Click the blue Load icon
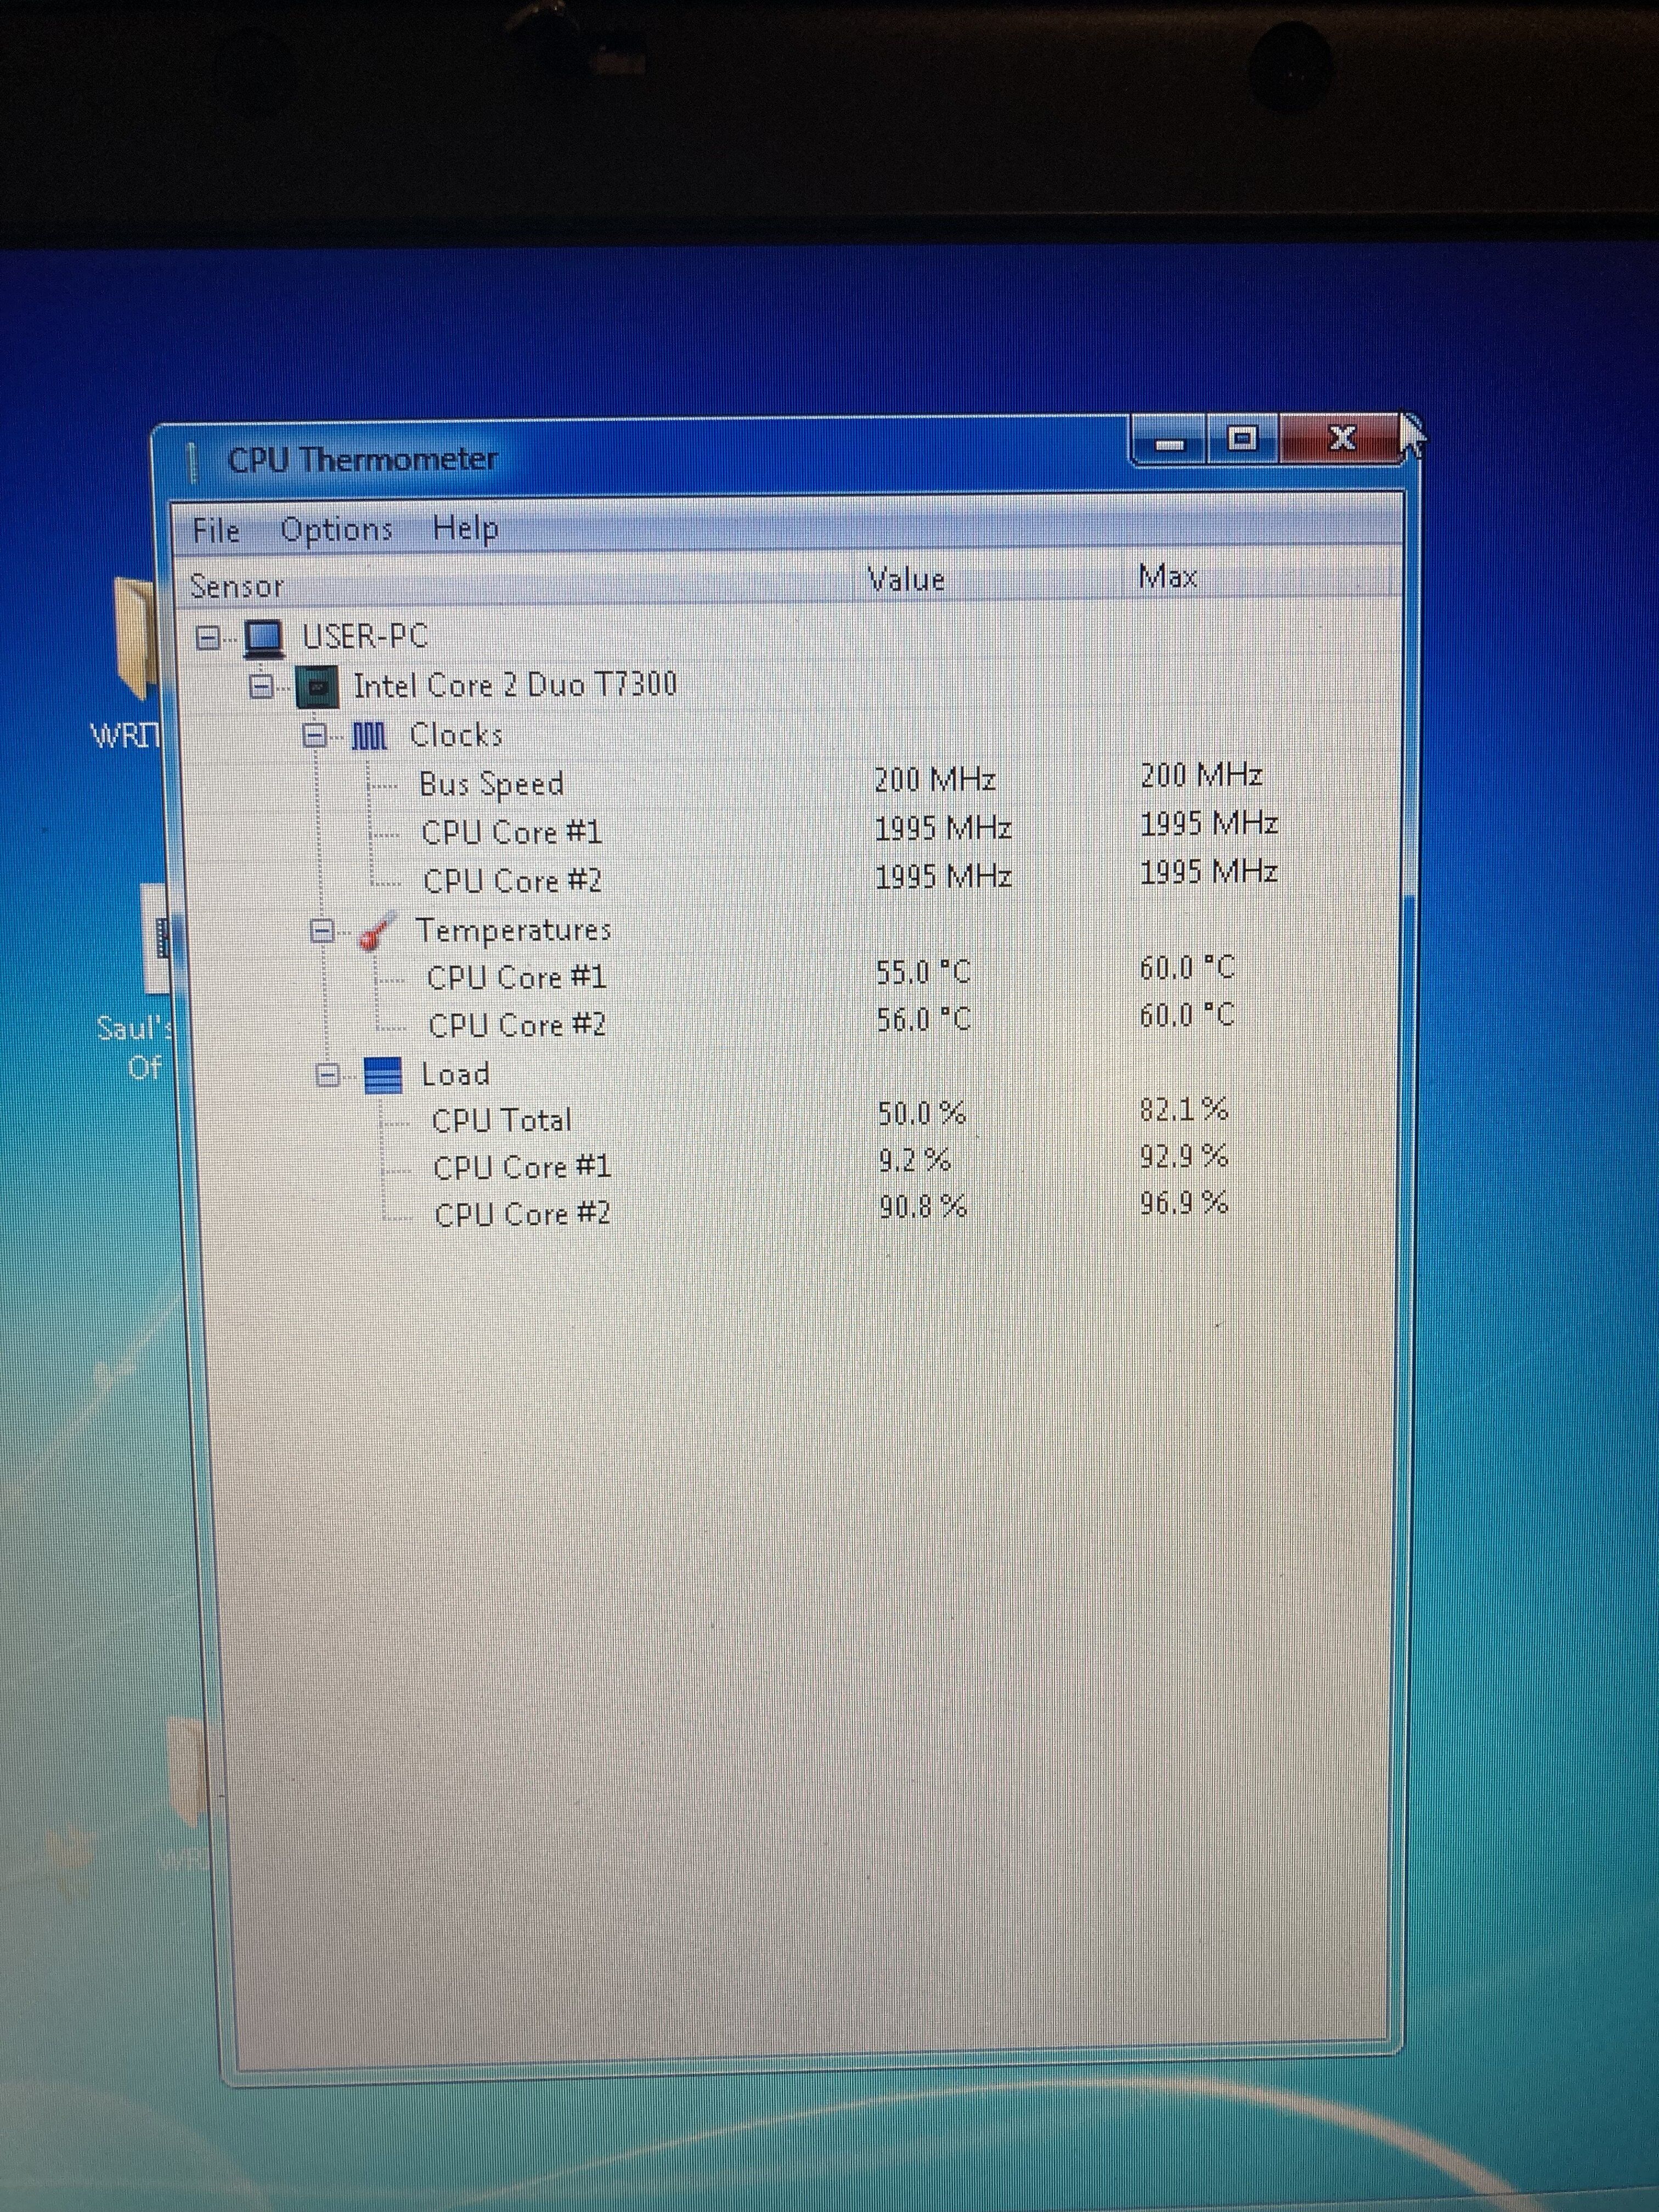The width and height of the screenshot is (1659, 2212). pyautogui.click(x=383, y=1076)
